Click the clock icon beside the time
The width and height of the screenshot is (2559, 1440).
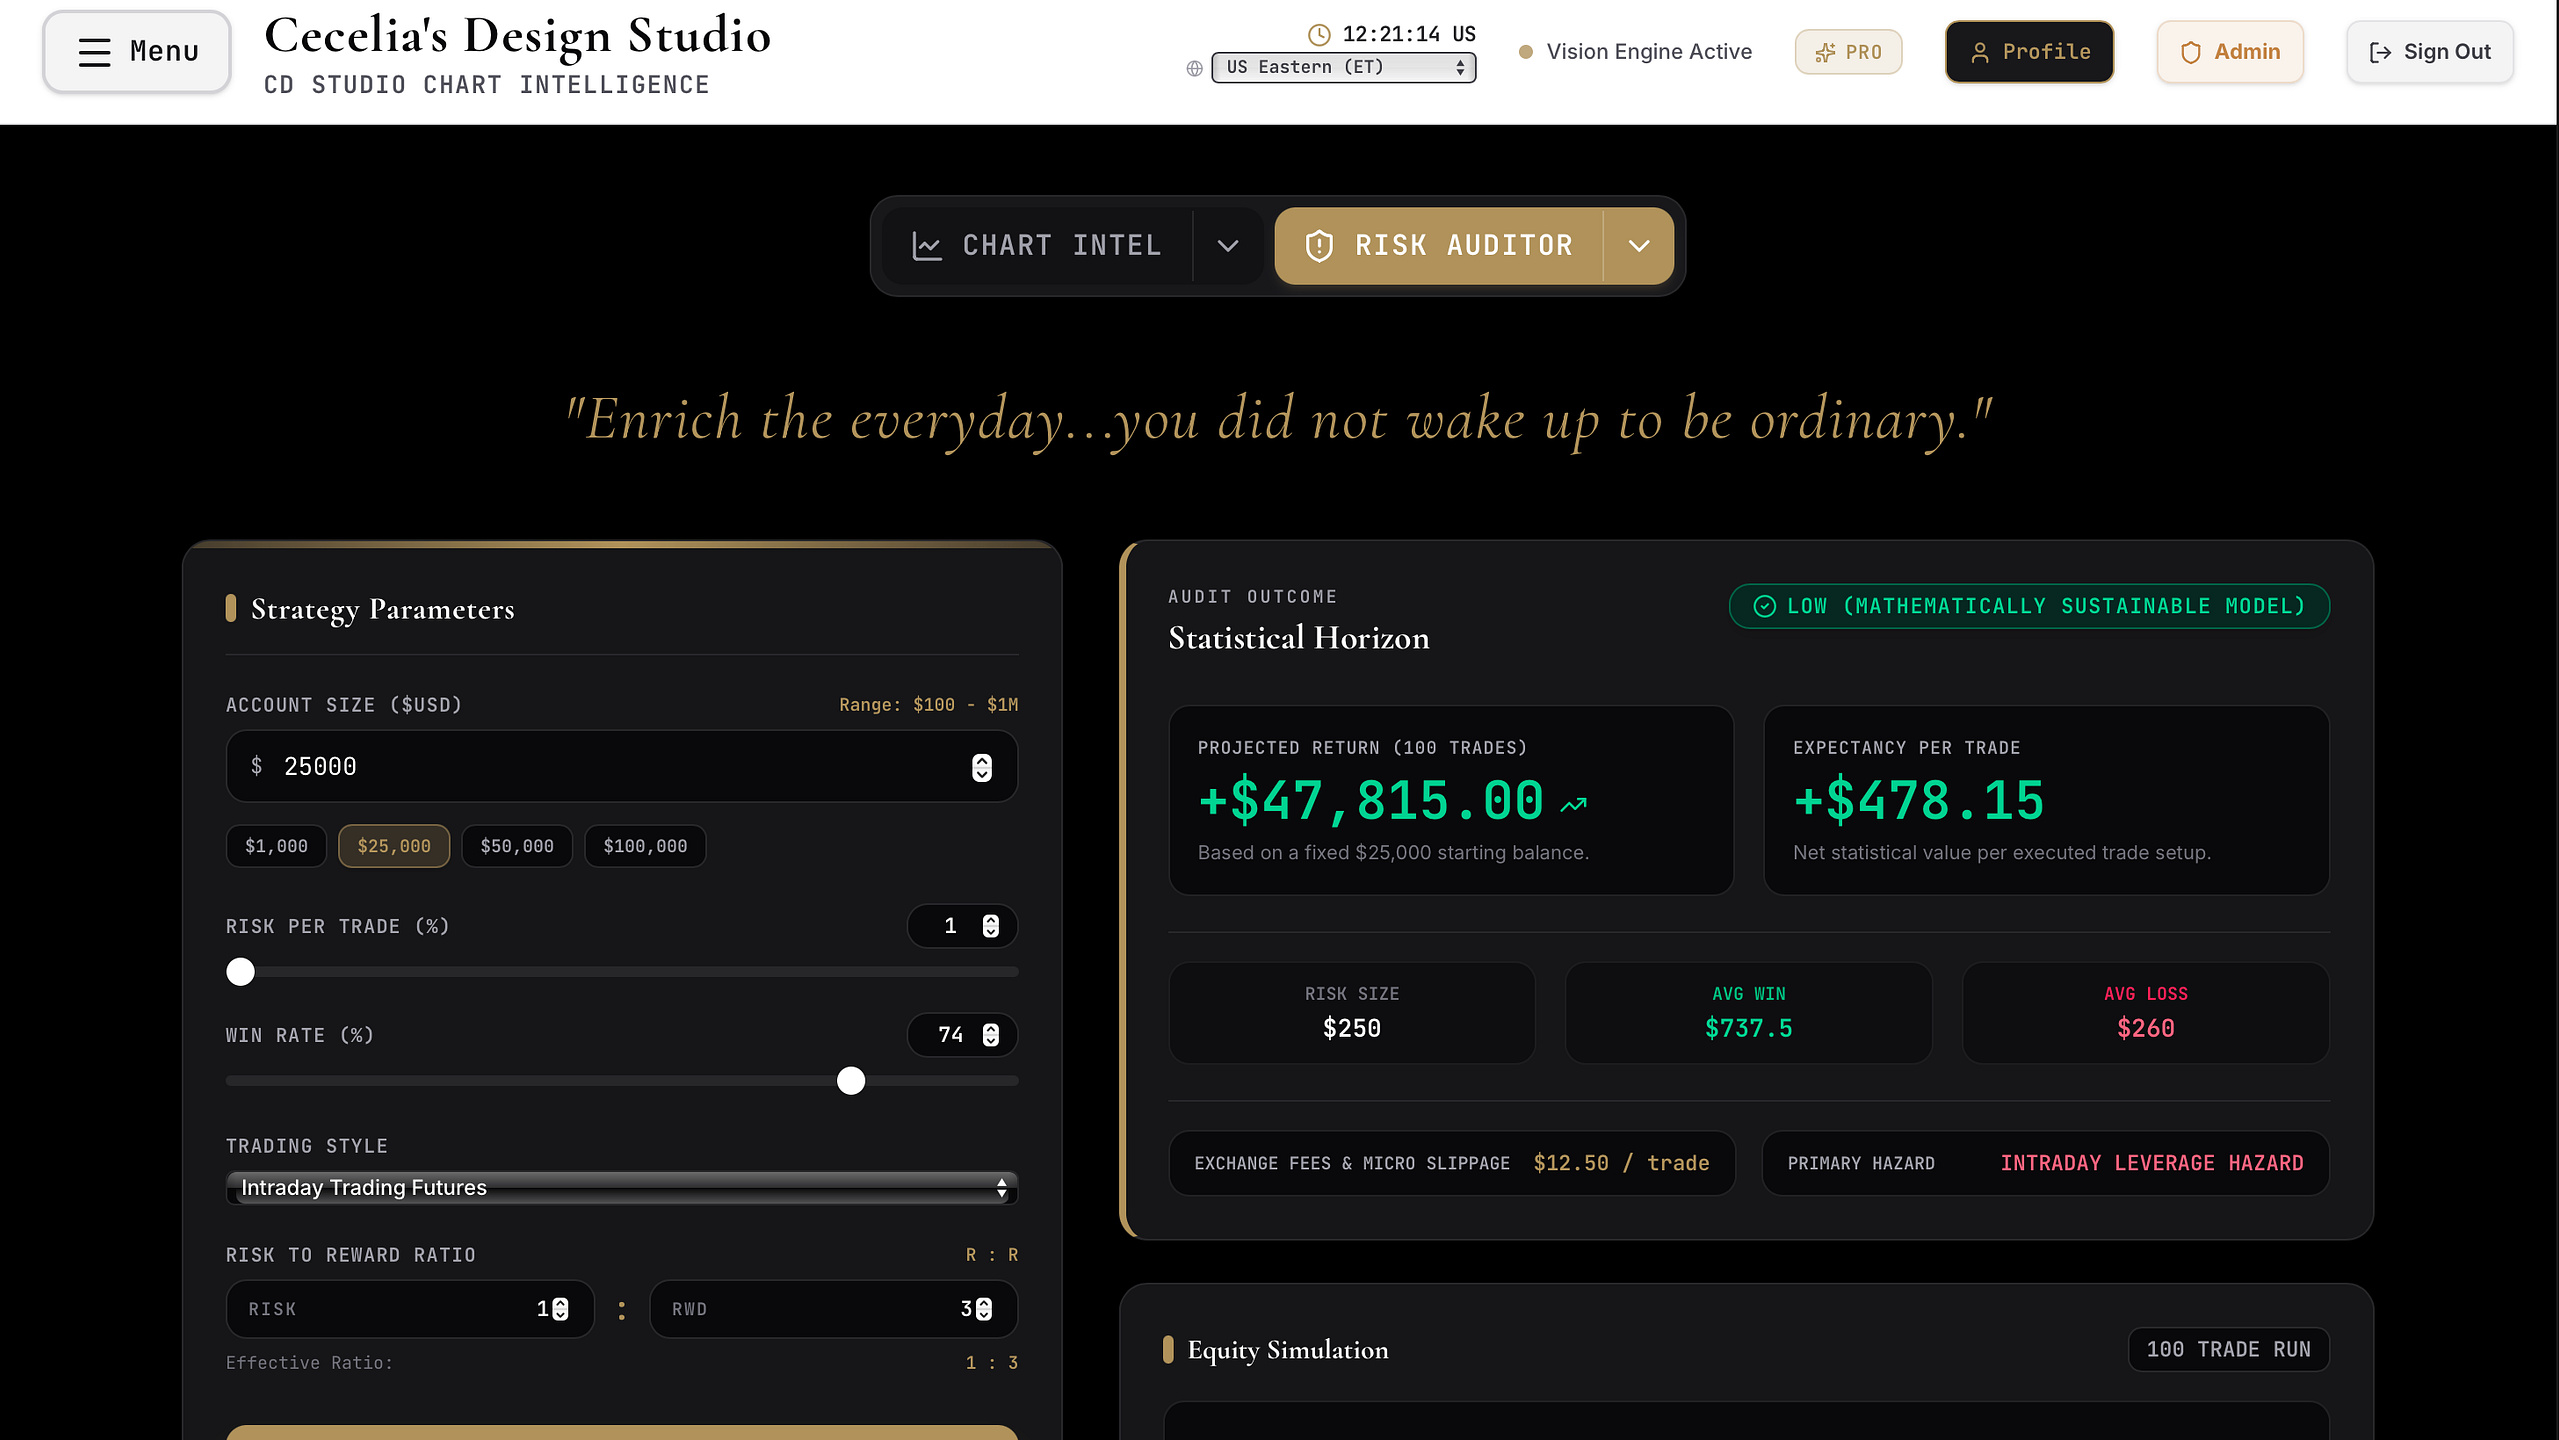tap(1319, 35)
